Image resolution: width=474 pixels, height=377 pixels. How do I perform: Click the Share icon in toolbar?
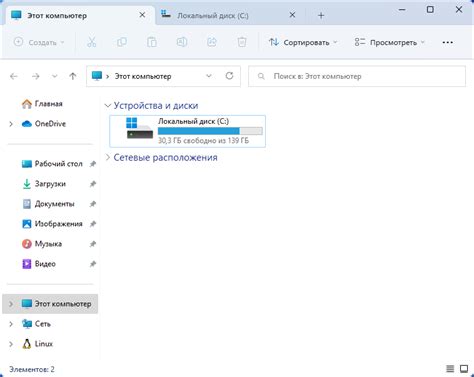click(212, 42)
